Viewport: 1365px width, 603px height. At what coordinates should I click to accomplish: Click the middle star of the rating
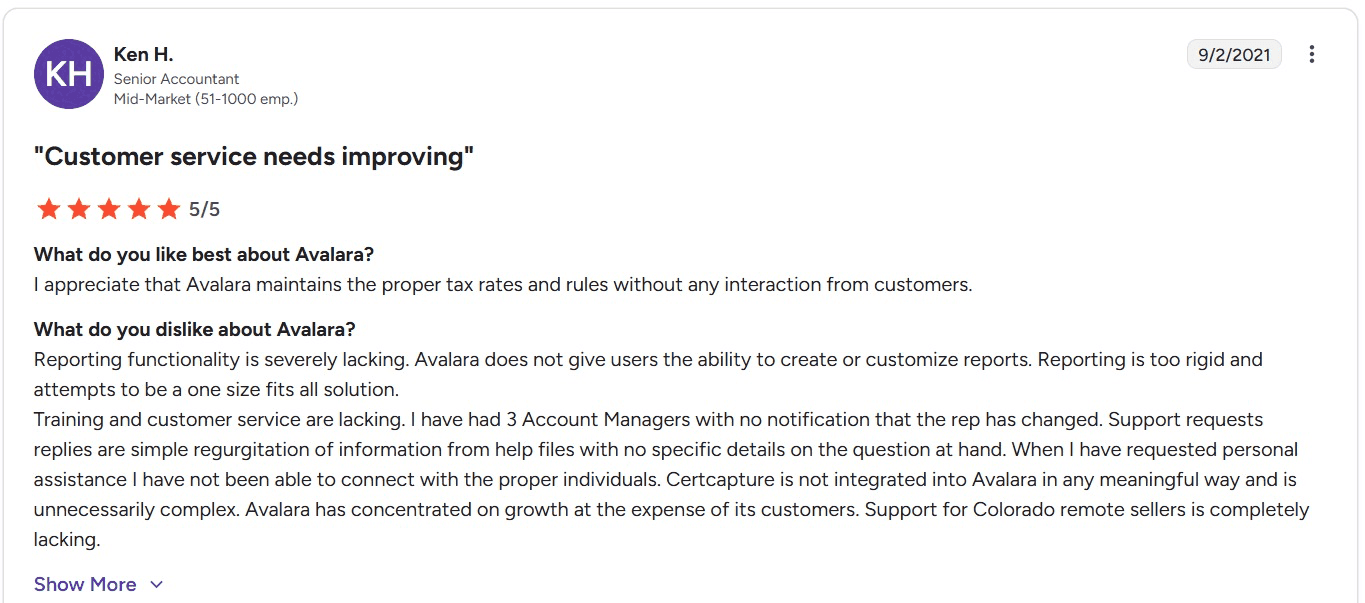pyautogui.click(x=109, y=208)
